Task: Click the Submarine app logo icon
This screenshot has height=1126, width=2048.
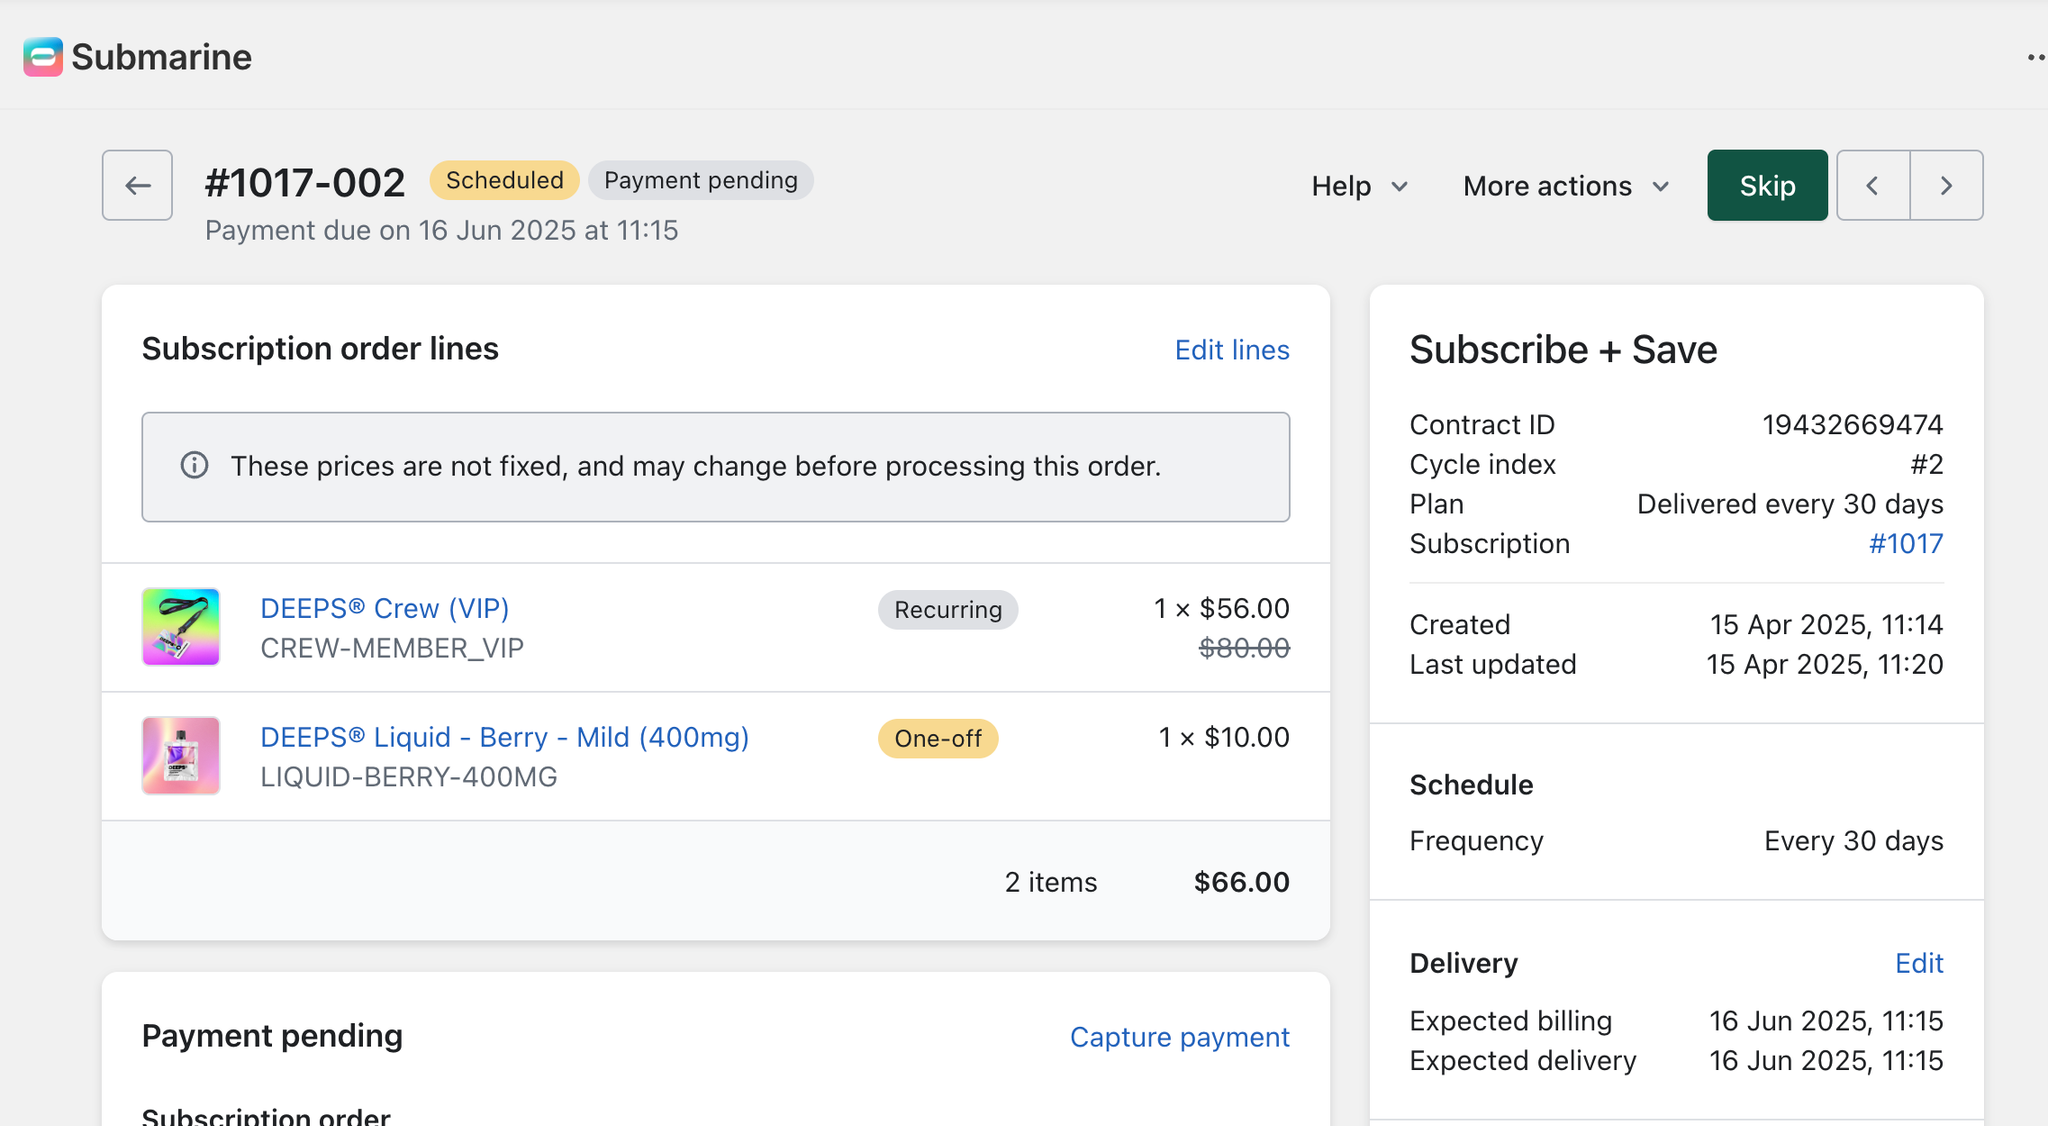Action: (x=43, y=57)
